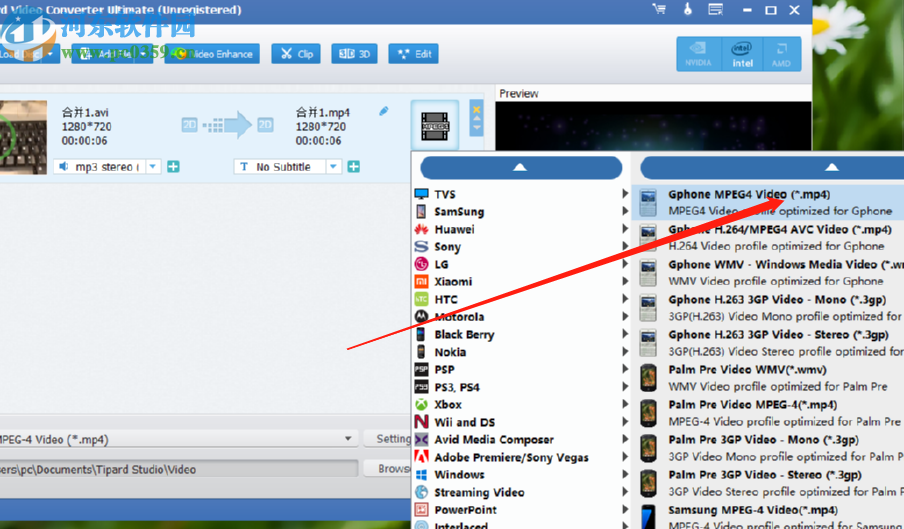Expand the Huawei submenu arrow

(625, 229)
